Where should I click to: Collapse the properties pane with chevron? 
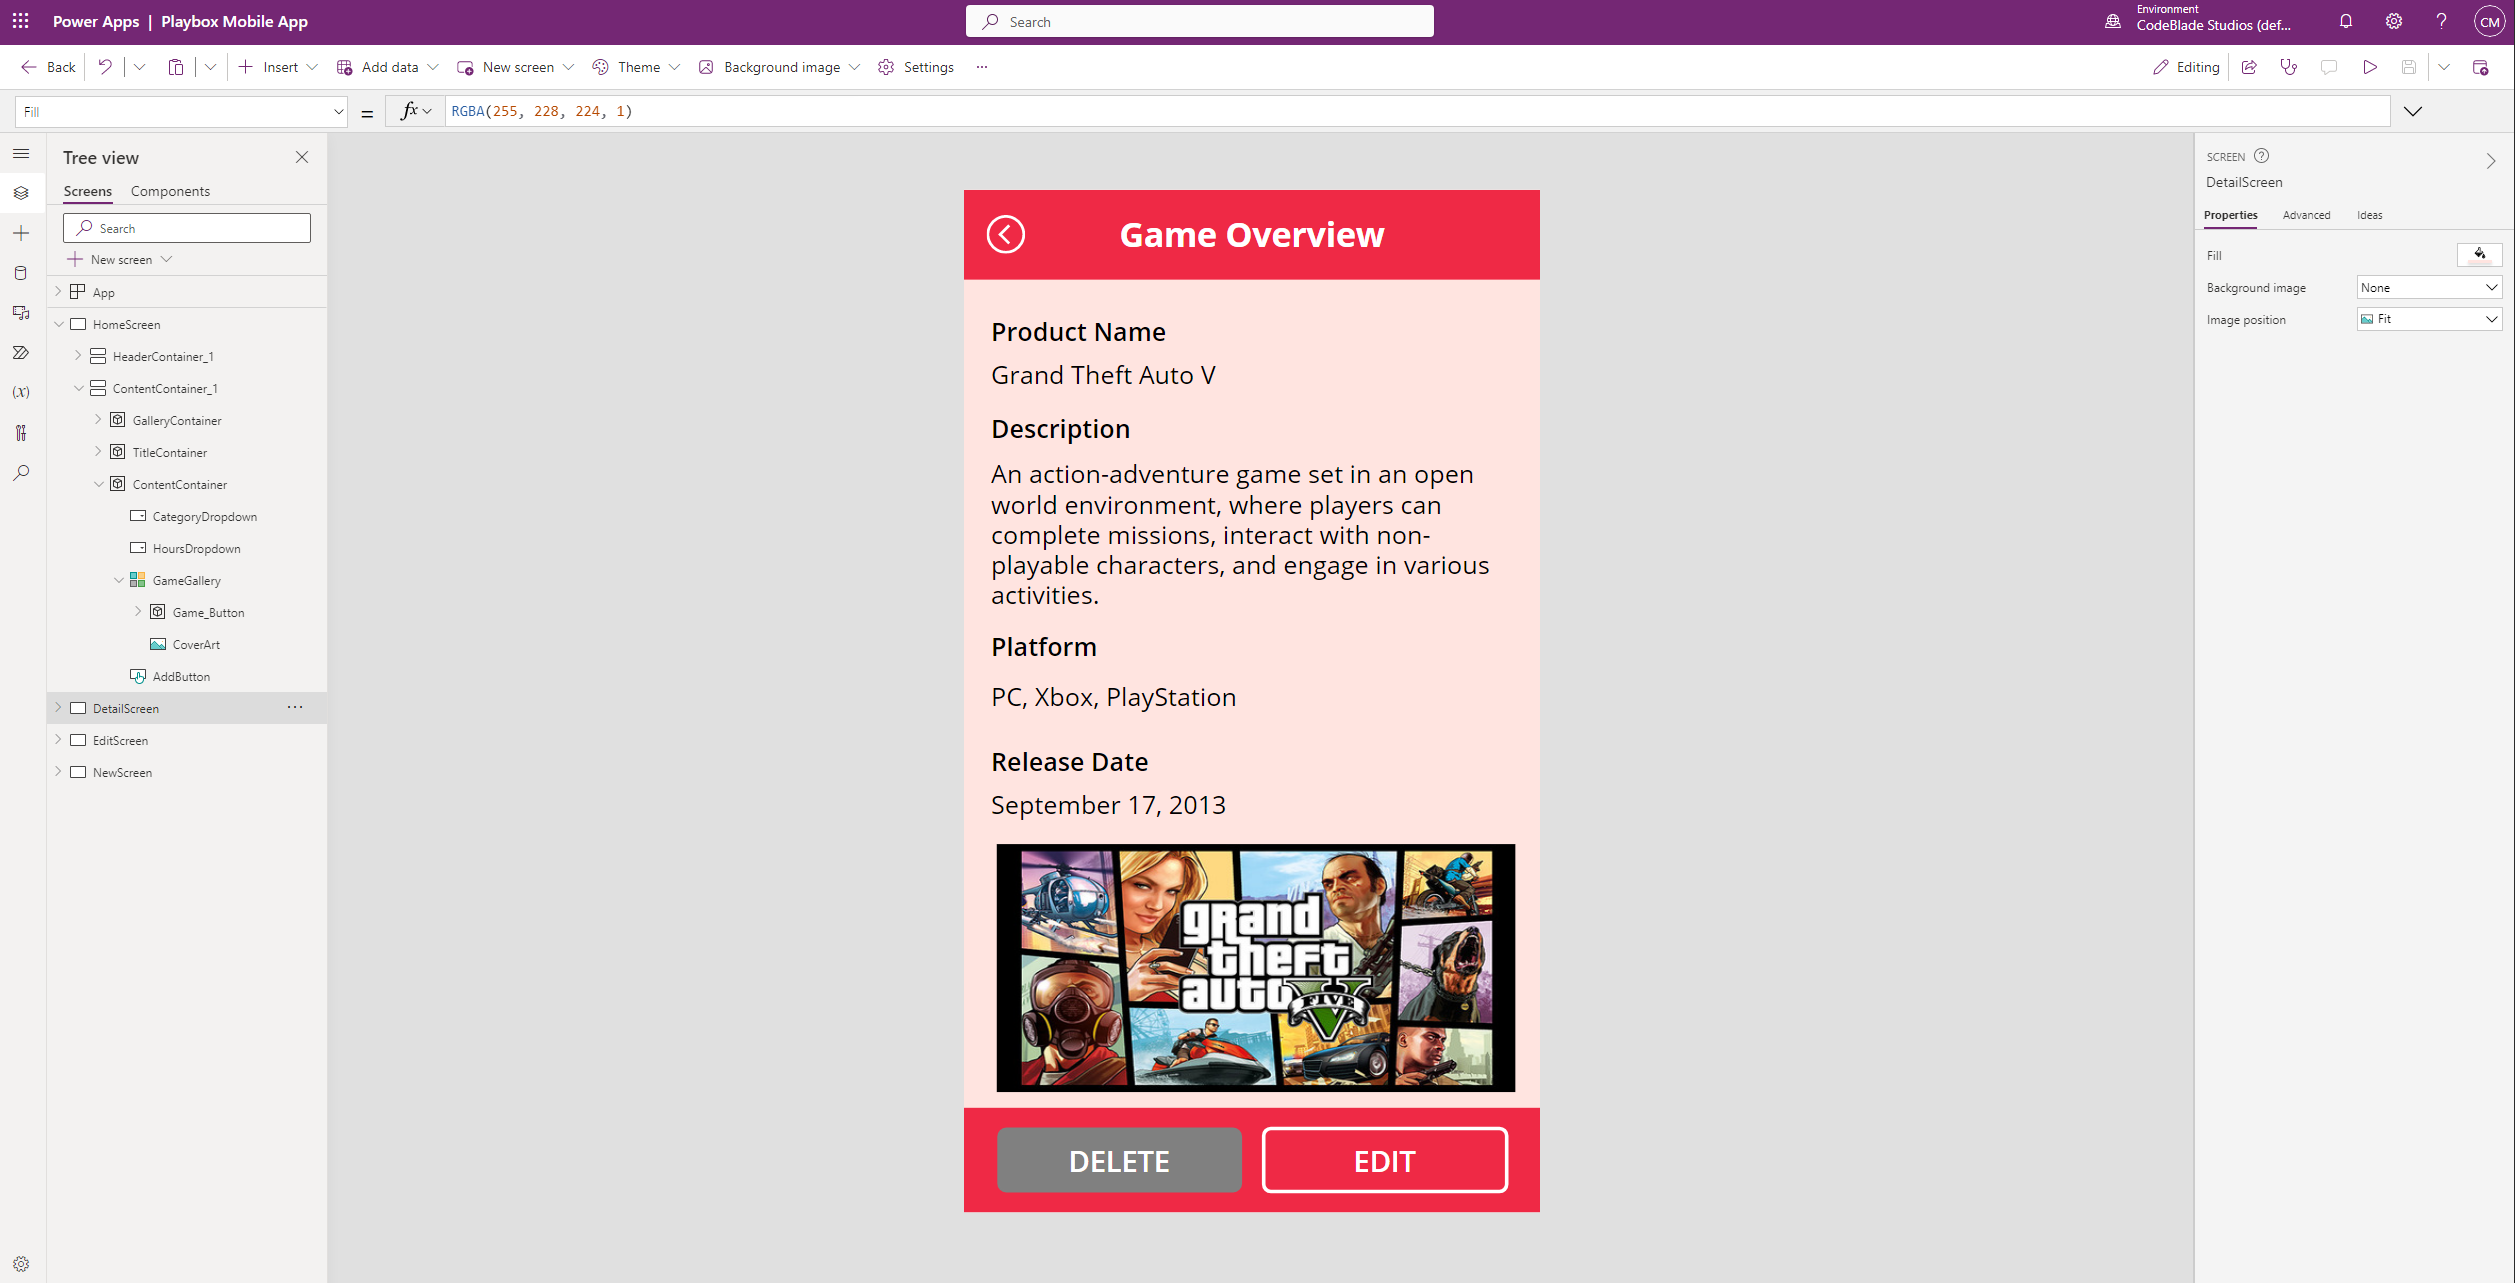[x=2490, y=161]
